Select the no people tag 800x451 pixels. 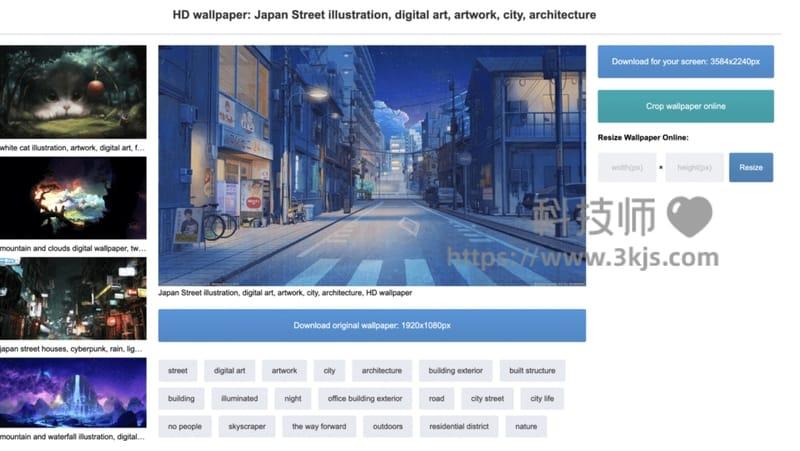185,427
